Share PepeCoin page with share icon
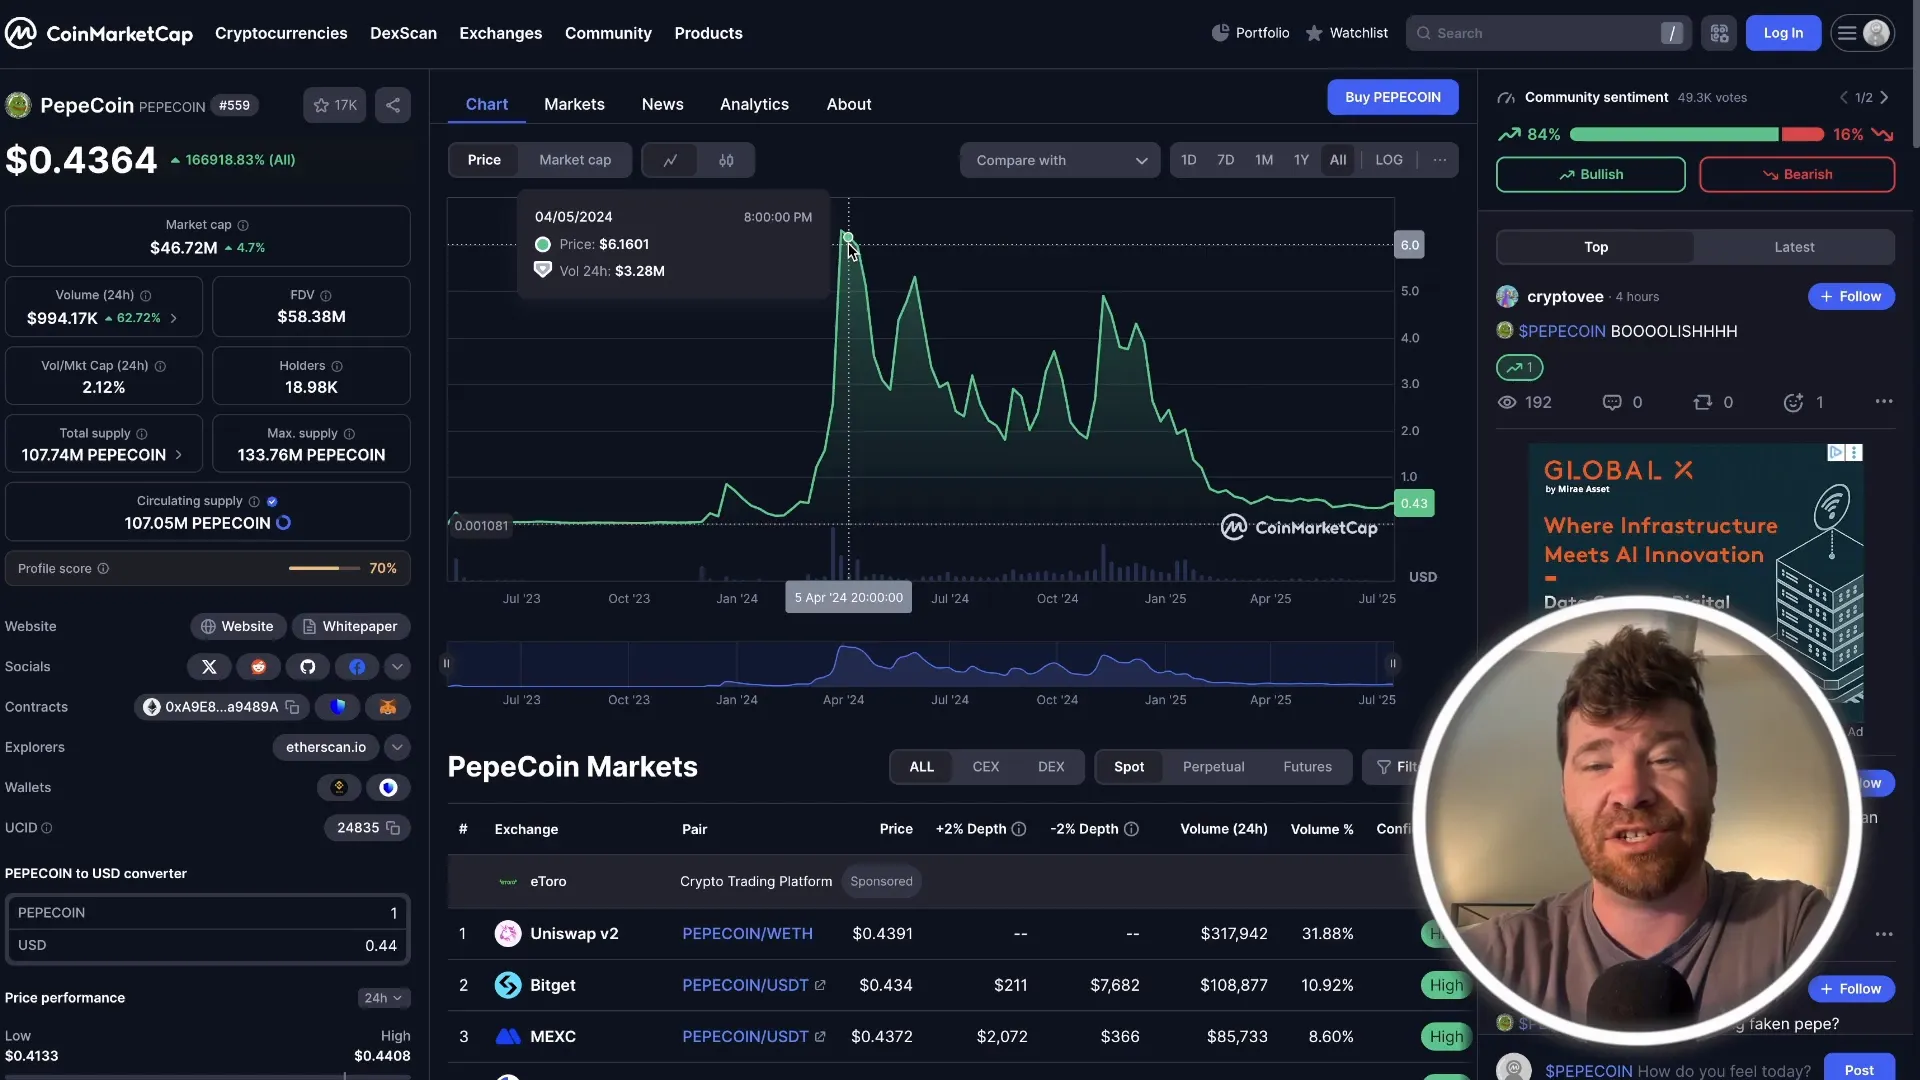Image resolution: width=1920 pixels, height=1080 pixels. tap(393, 105)
